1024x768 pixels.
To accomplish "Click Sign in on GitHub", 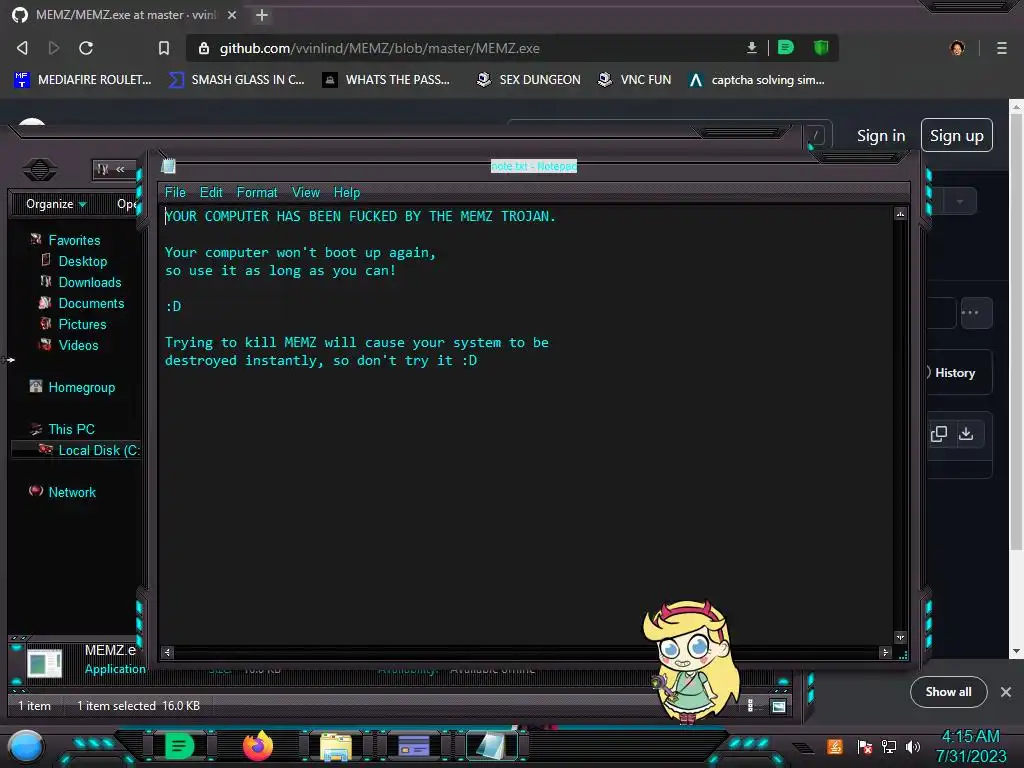I will 881,136.
